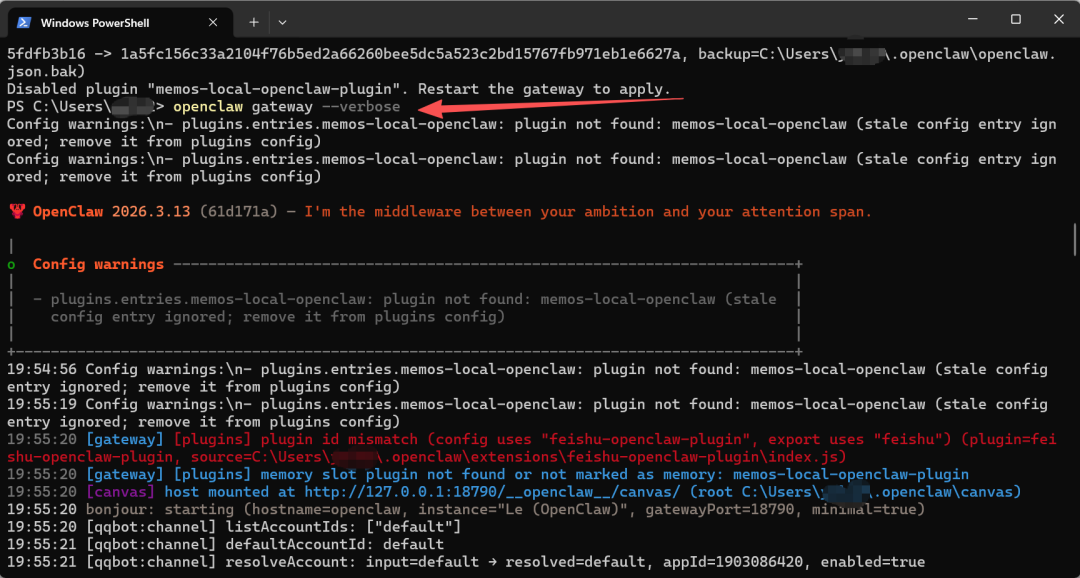Click the "openclaw gateway --verbose" command text
Viewport: 1080px width, 578px height.
(x=286, y=107)
